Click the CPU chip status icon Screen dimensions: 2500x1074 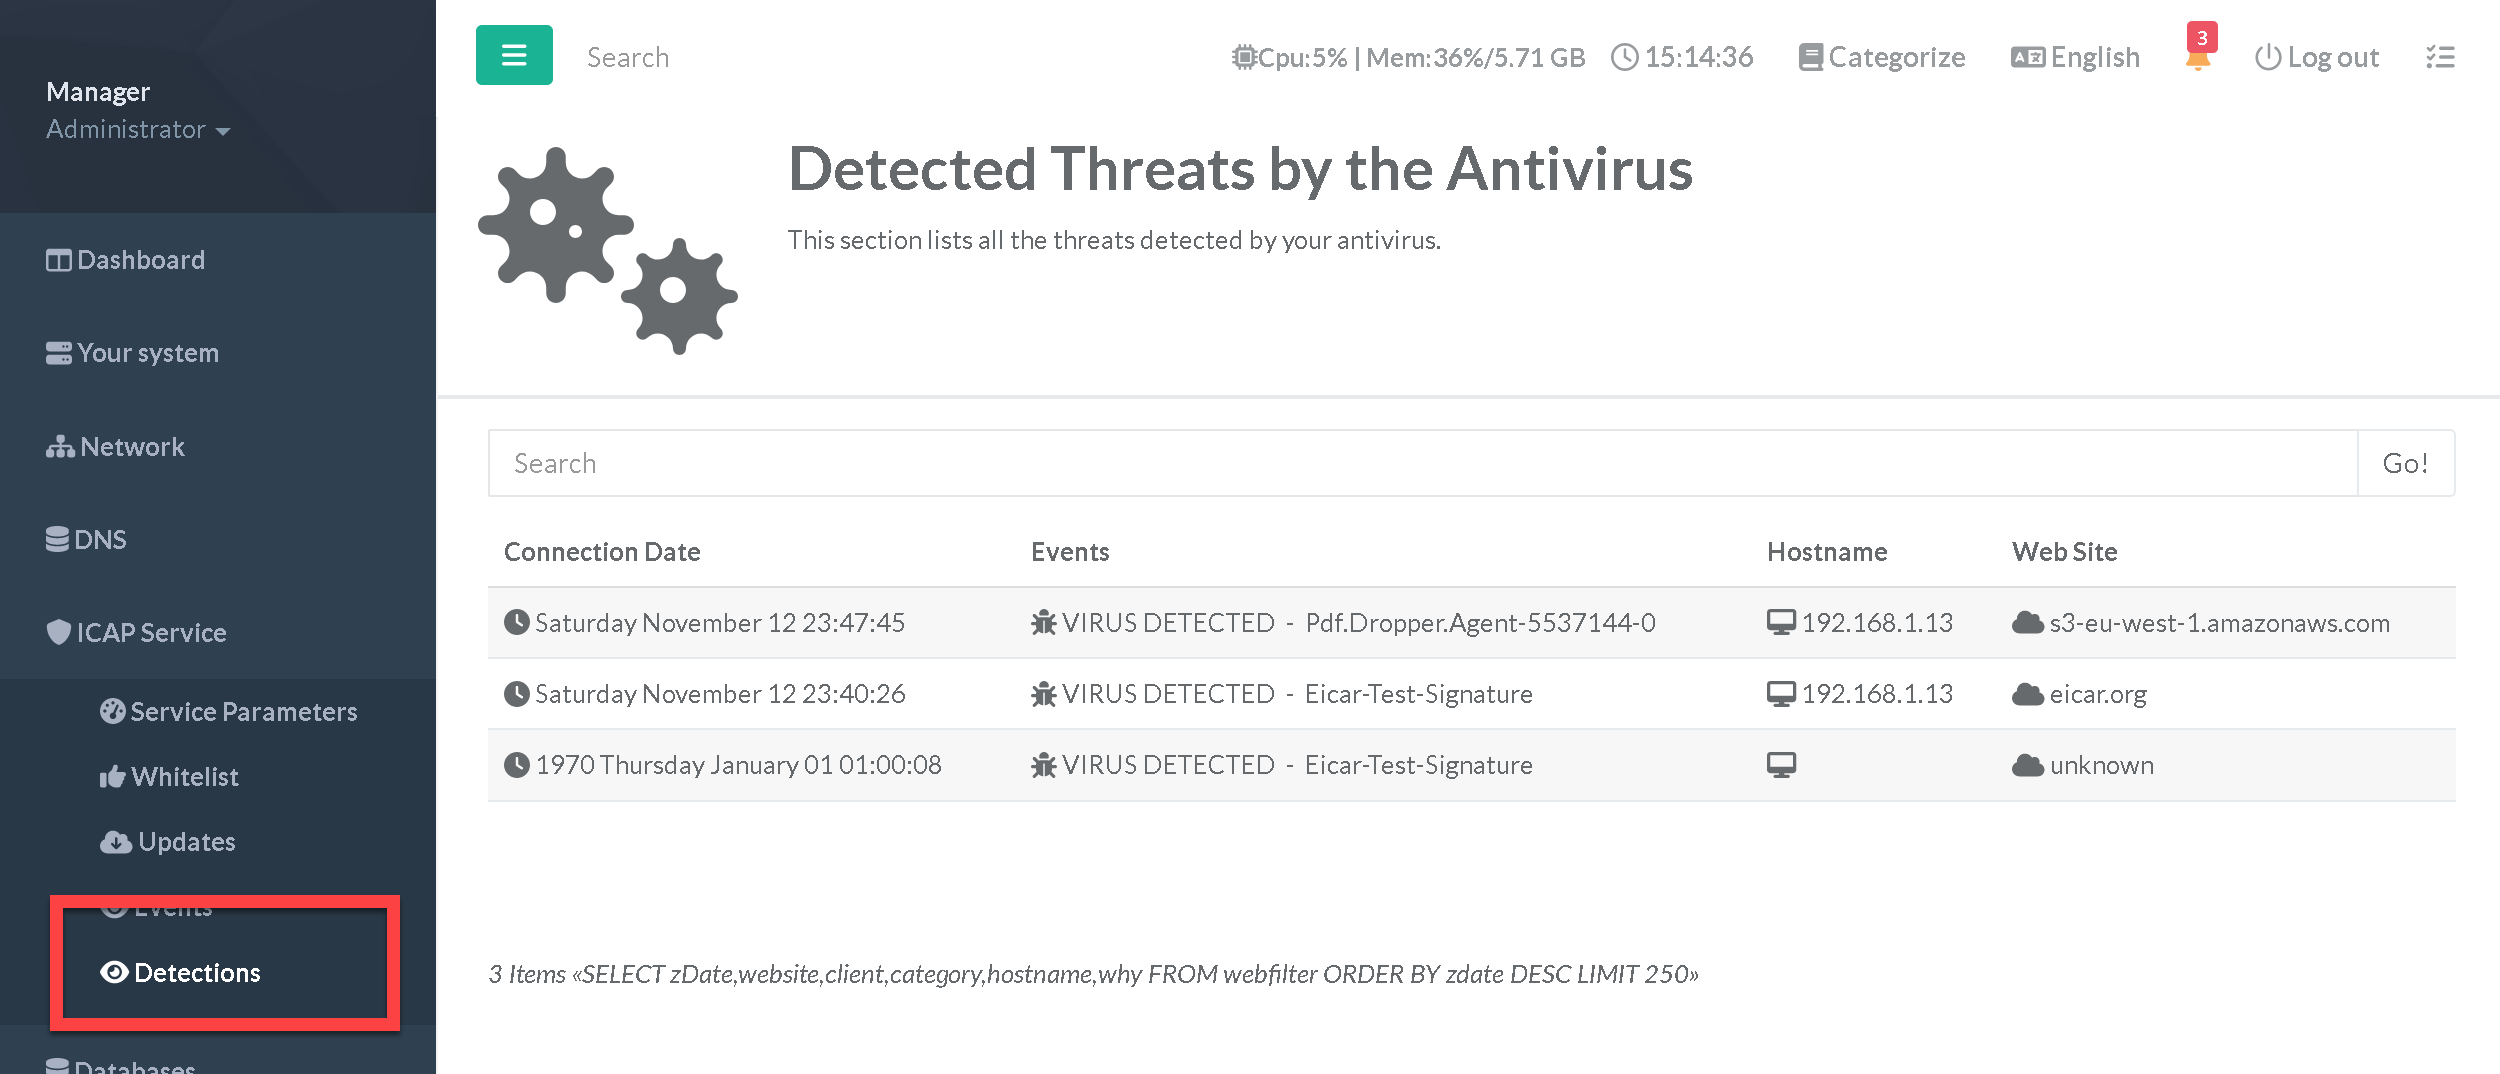1243,58
